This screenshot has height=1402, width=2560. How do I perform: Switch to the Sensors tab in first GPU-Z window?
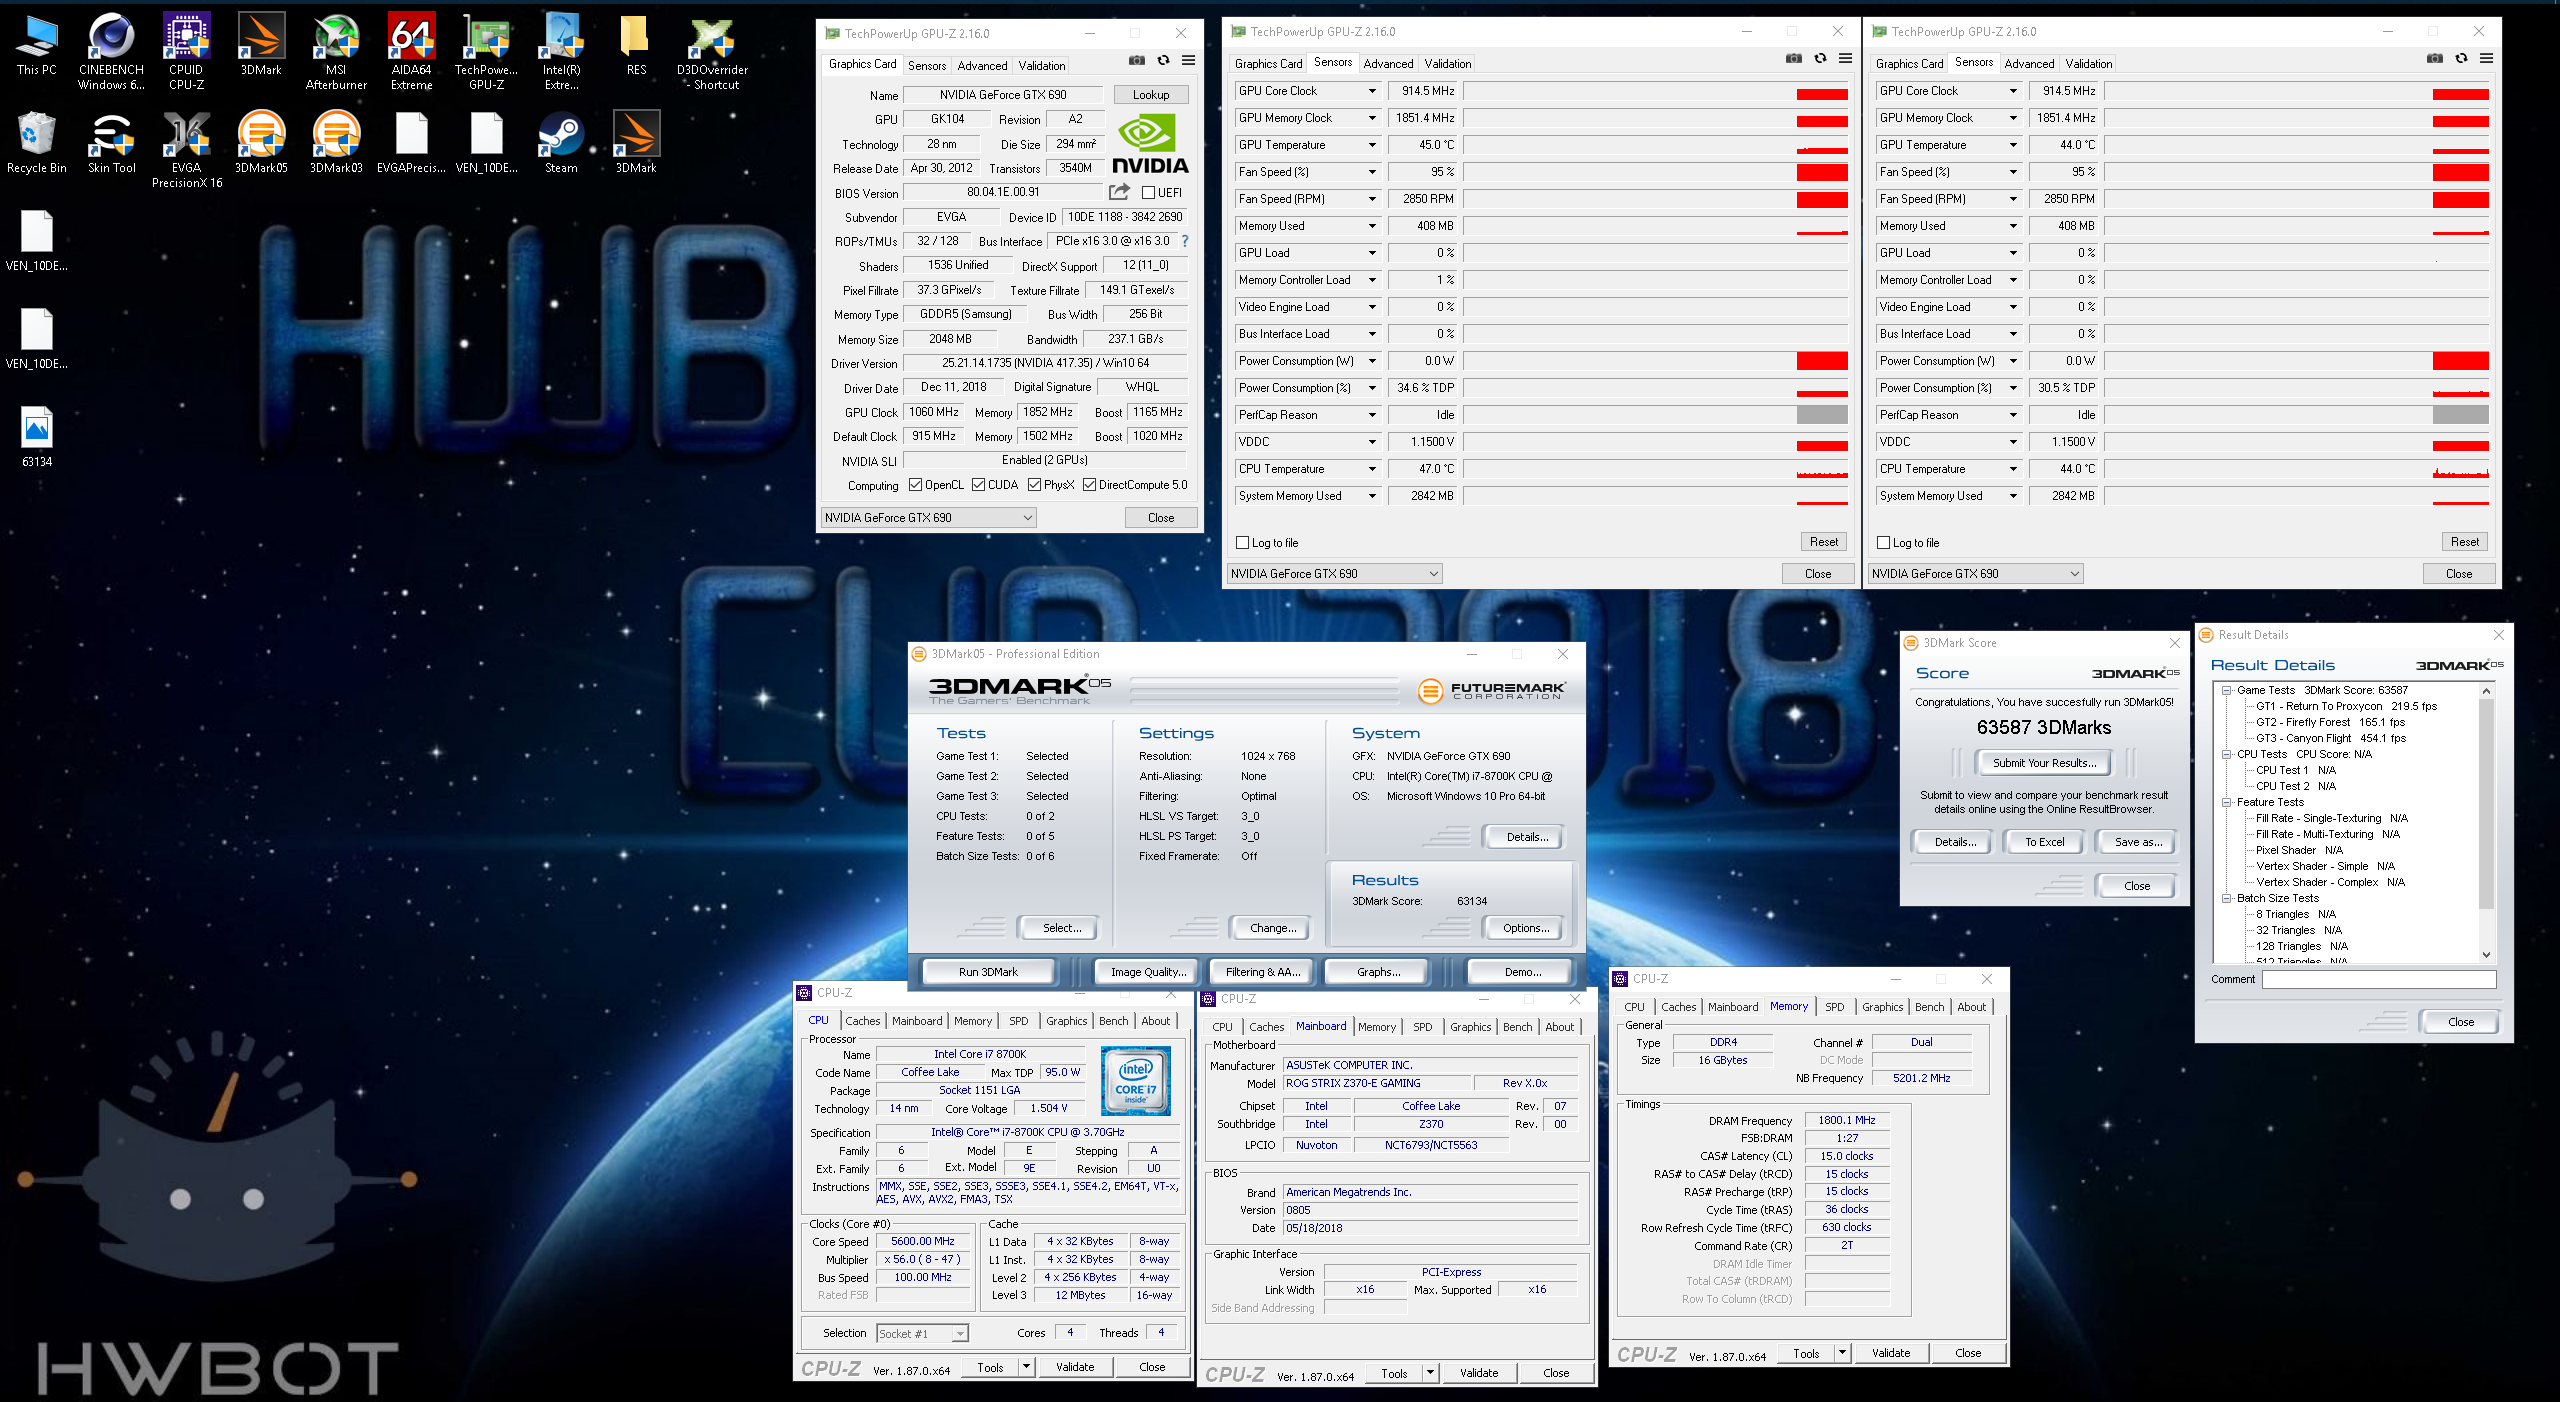tap(926, 66)
